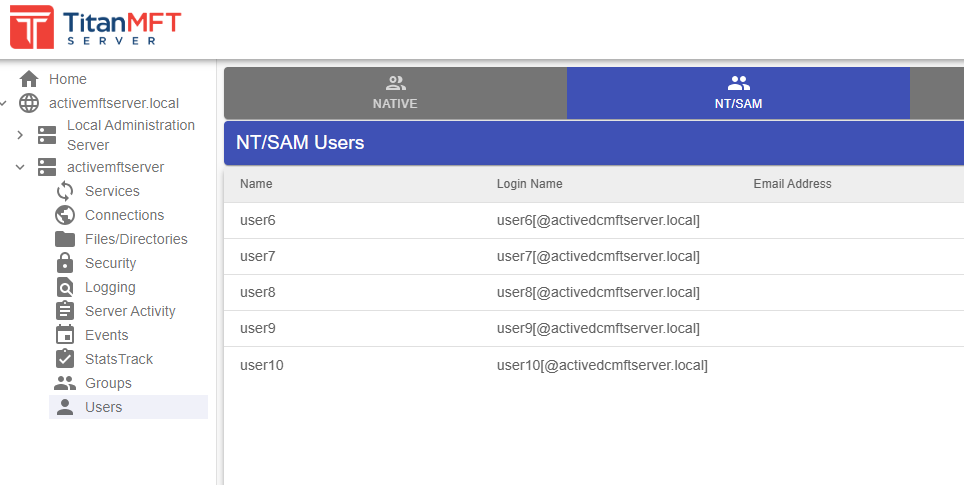Click the Logging magnifier icon

65,287
